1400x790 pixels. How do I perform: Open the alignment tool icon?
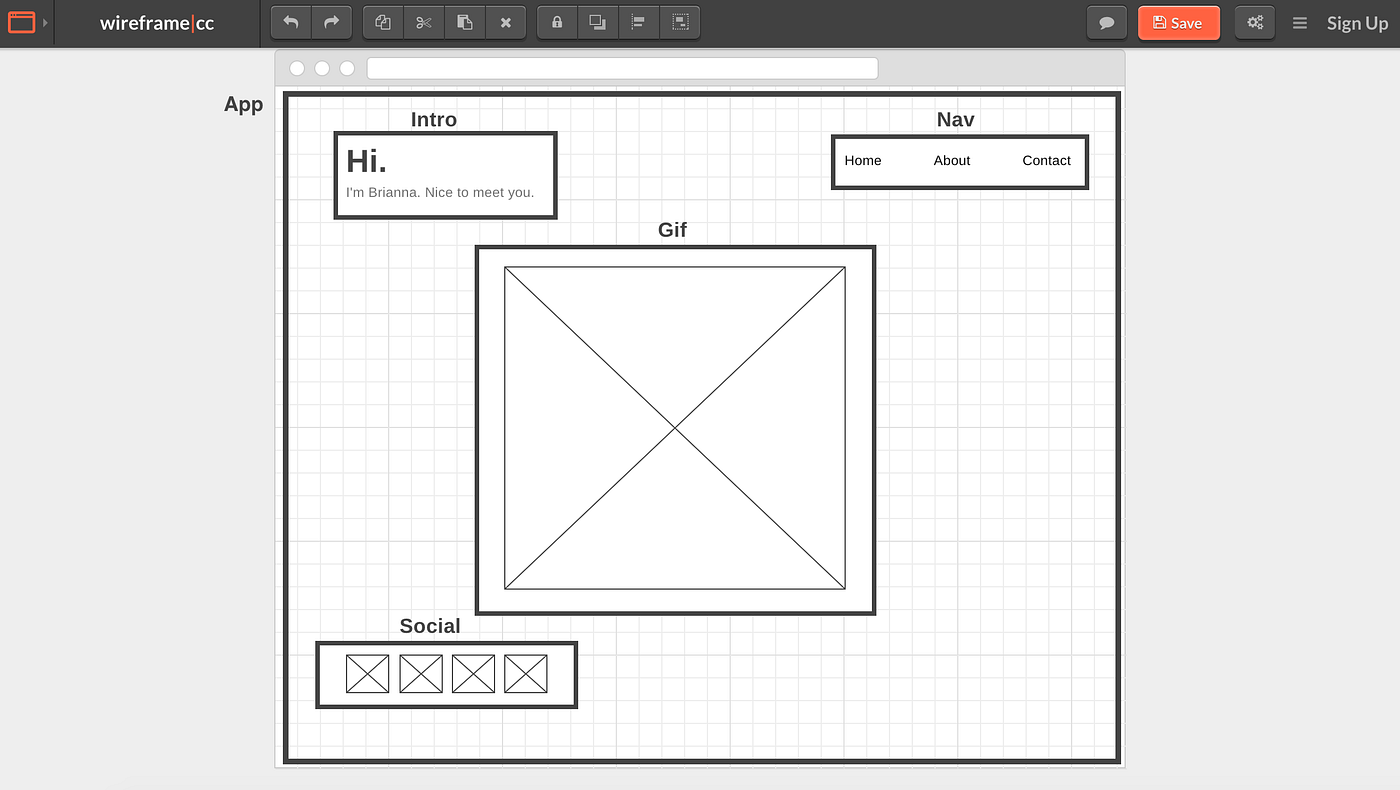pos(639,22)
